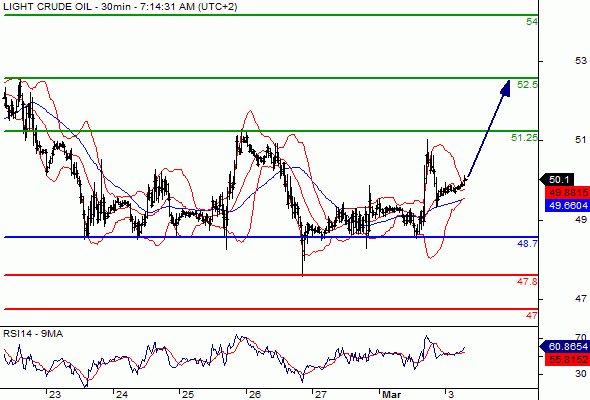The height and width of the screenshot is (400, 590).
Task: Select the 52.5 resistance level label
Action: (527, 85)
